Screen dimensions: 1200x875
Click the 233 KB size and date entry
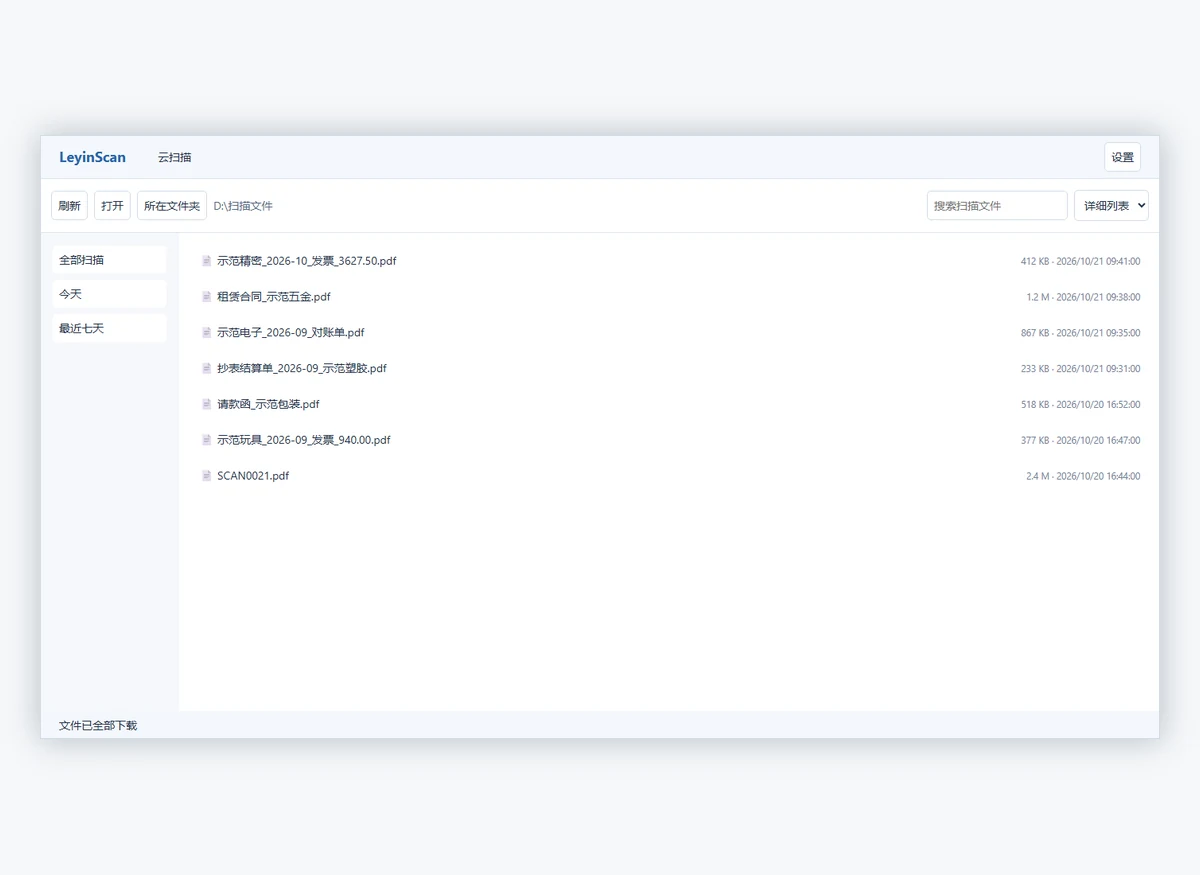click(x=1080, y=369)
